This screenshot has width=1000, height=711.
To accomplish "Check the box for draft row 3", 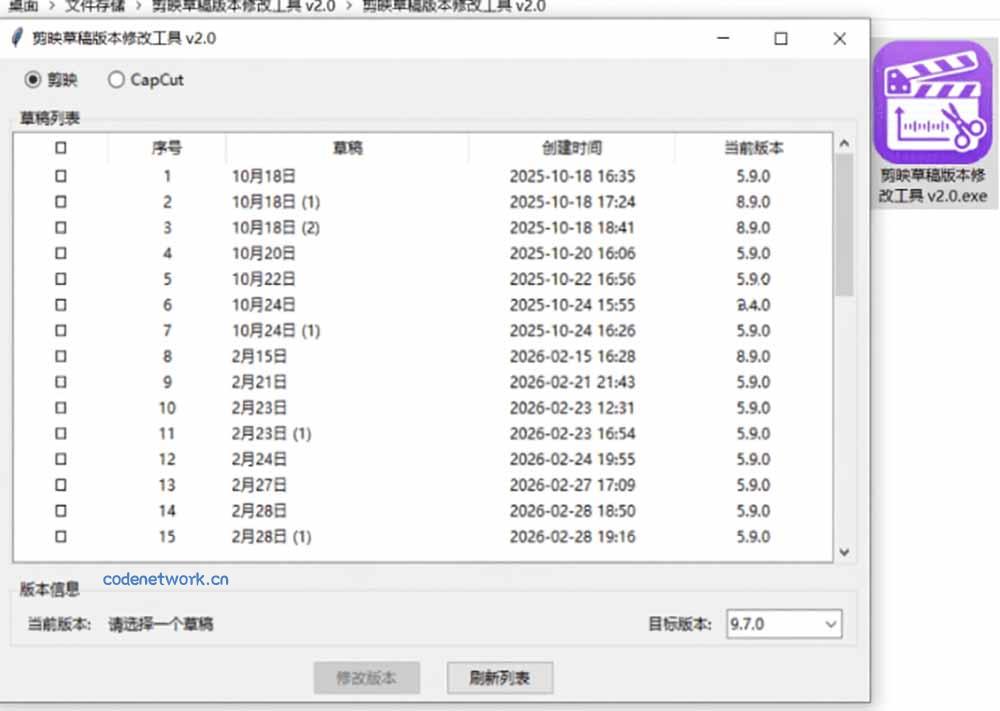I will click(x=61, y=228).
